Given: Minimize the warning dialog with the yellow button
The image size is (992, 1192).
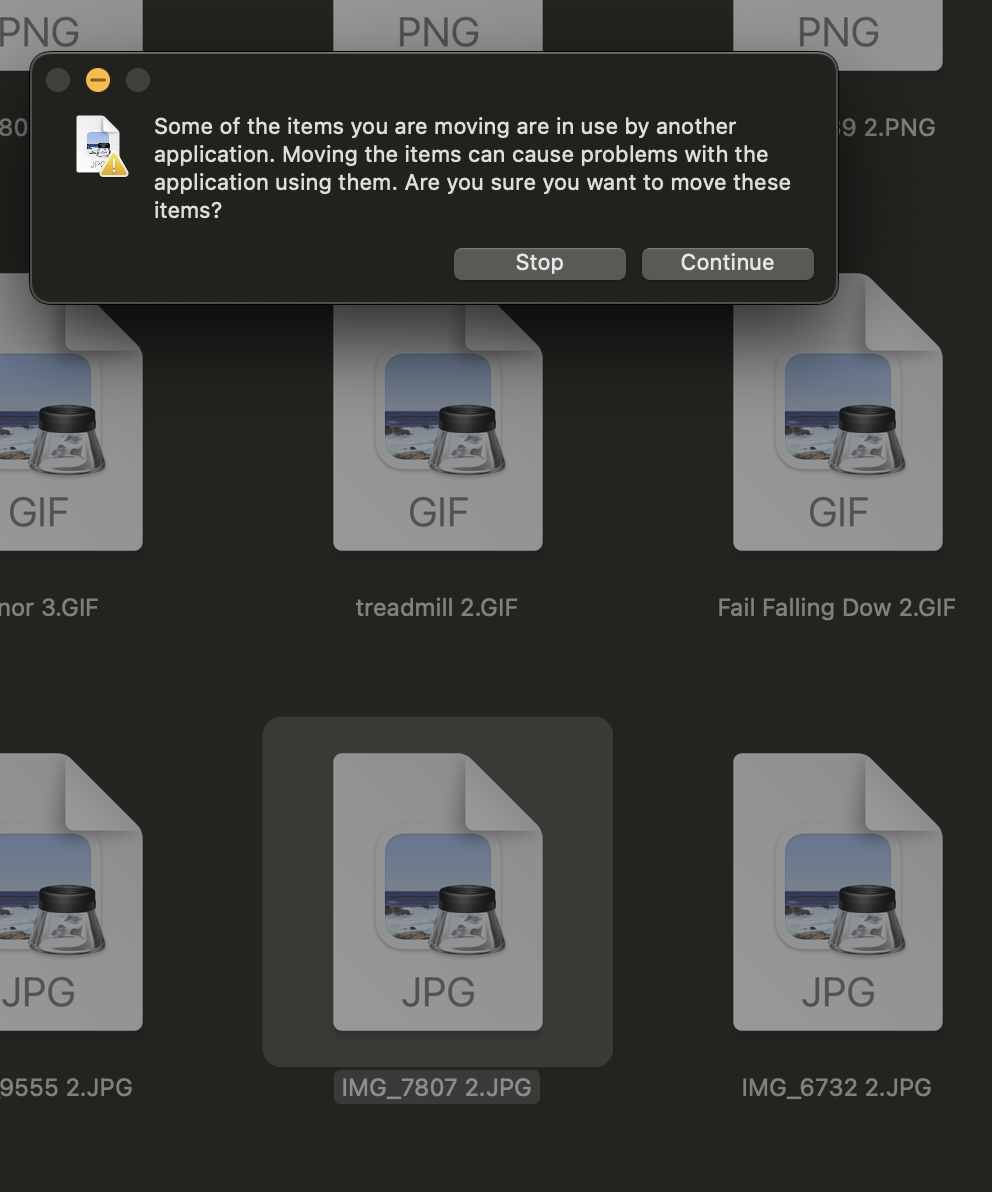Looking at the screenshot, I should [x=98, y=80].
